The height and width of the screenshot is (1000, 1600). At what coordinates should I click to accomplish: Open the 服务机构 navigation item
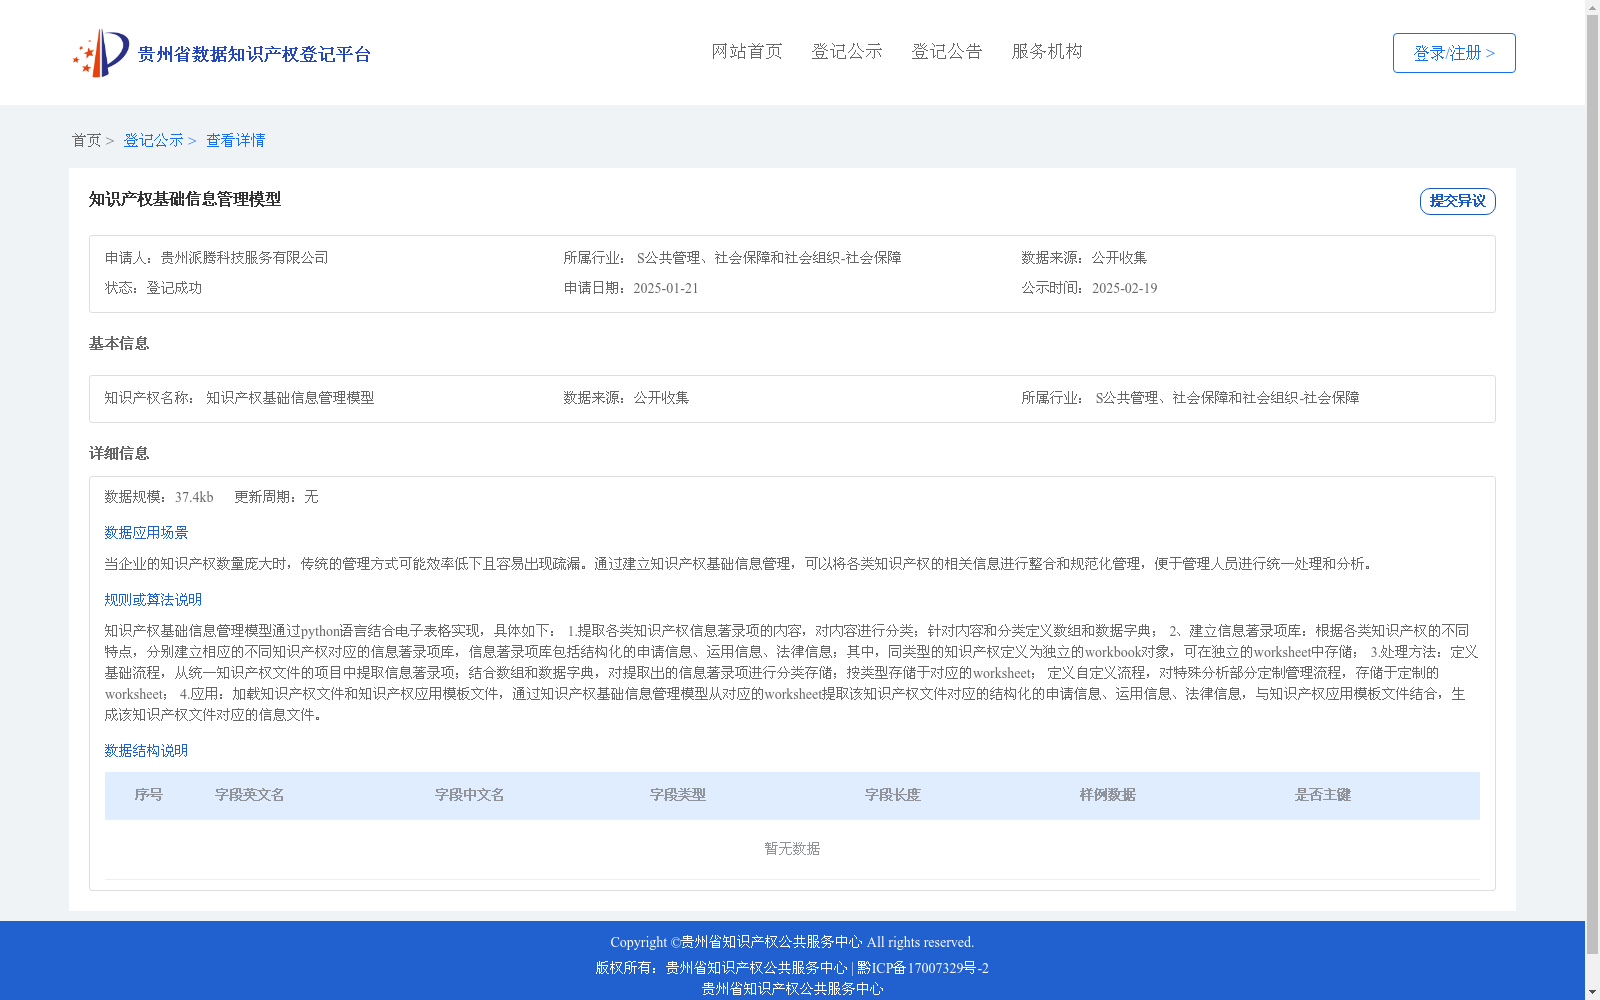click(x=1047, y=51)
